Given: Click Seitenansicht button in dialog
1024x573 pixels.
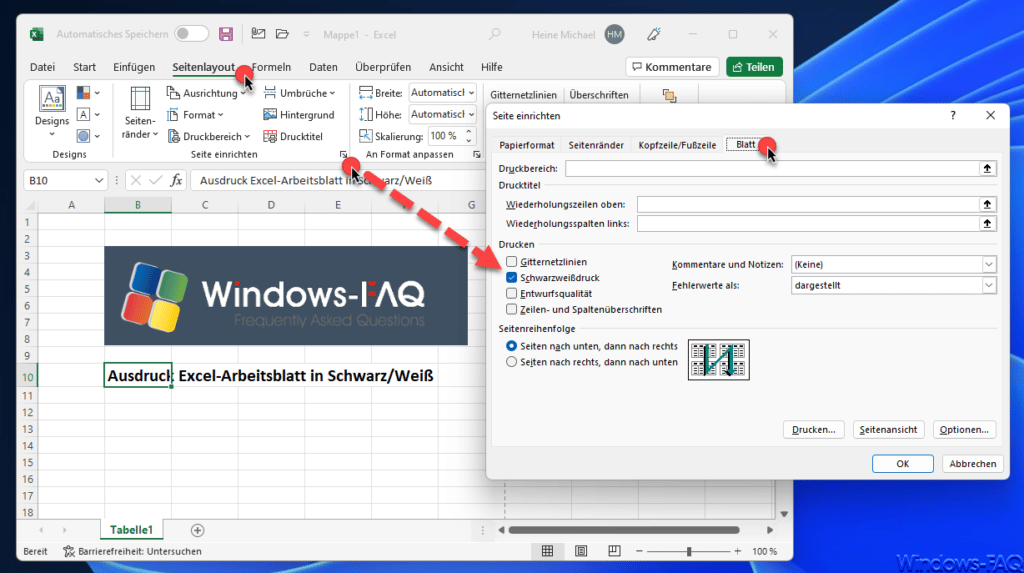Looking at the screenshot, I should (888, 429).
